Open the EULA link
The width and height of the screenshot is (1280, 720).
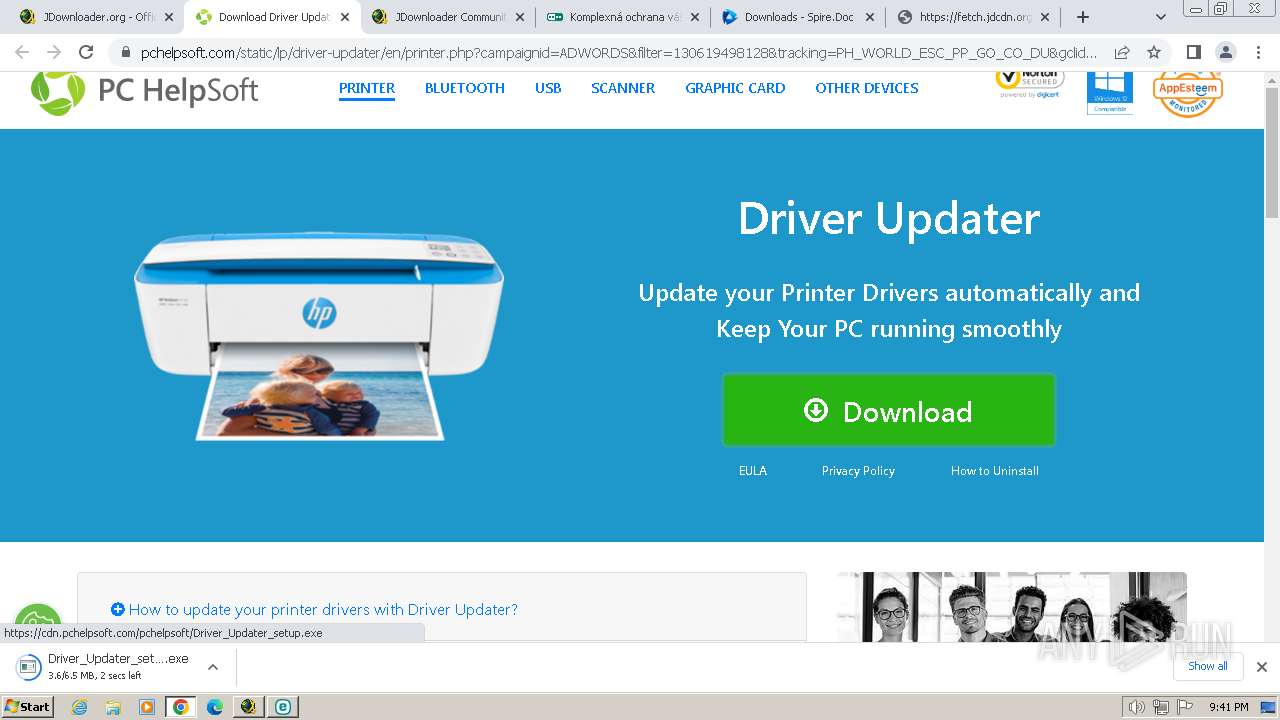pos(753,471)
